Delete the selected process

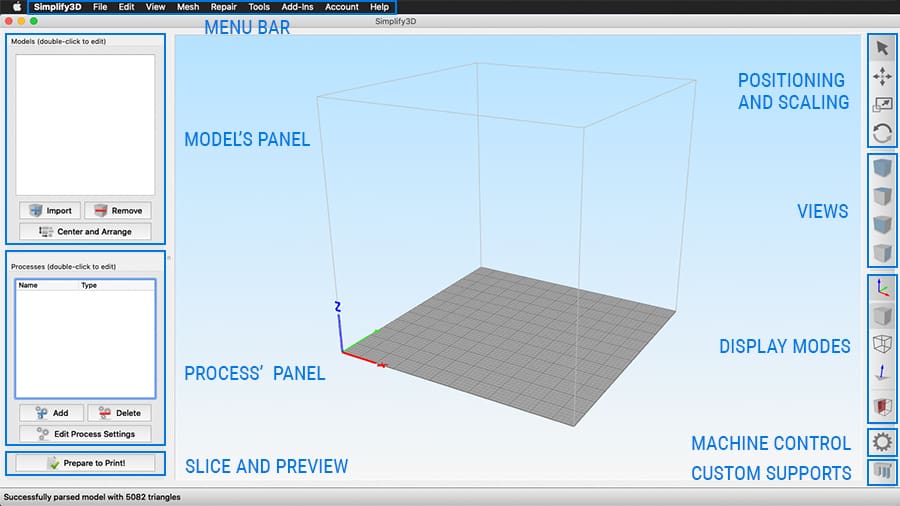tap(119, 413)
